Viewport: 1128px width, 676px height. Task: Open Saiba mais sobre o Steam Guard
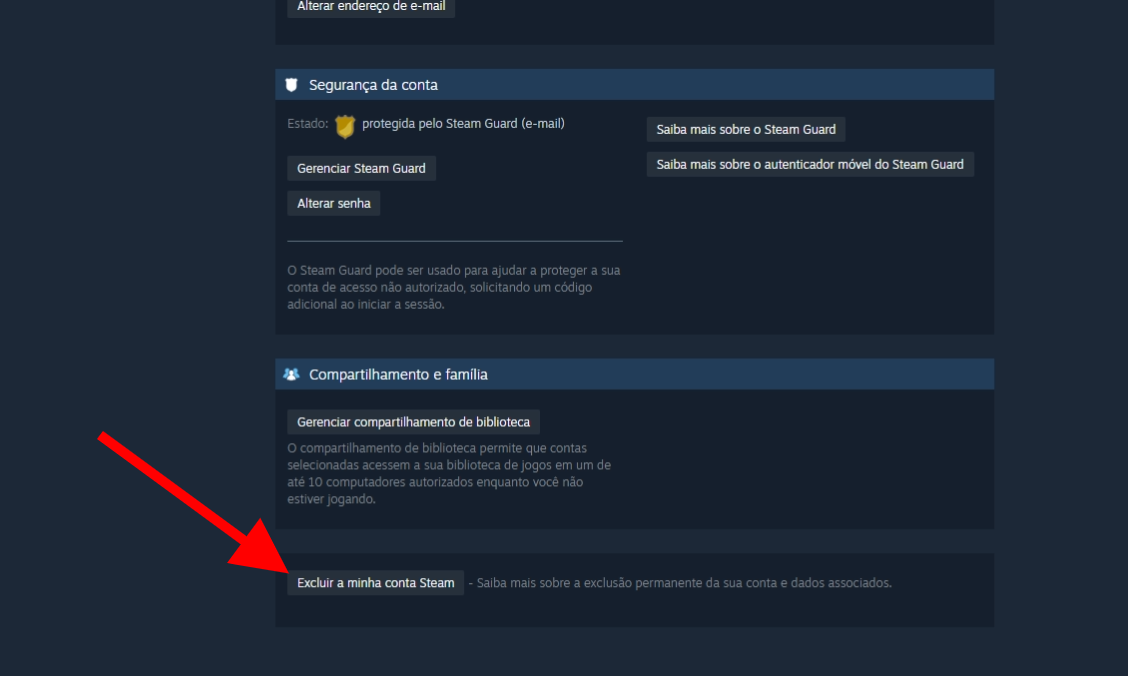point(746,129)
